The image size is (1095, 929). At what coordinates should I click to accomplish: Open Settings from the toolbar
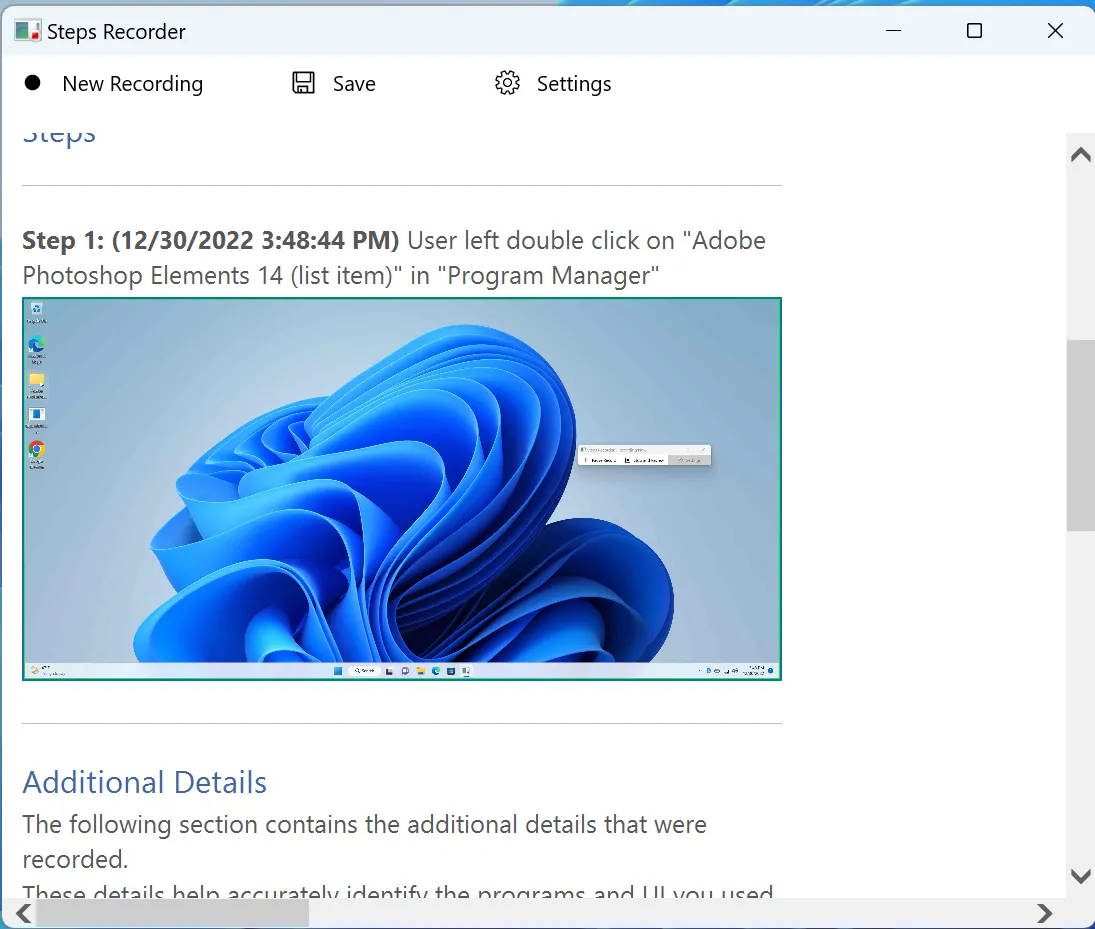573,83
